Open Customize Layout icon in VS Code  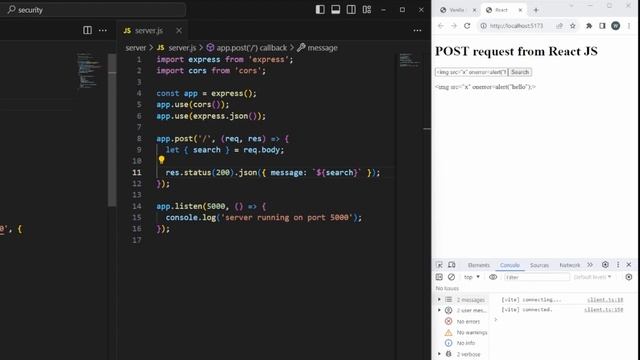point(367,10)
